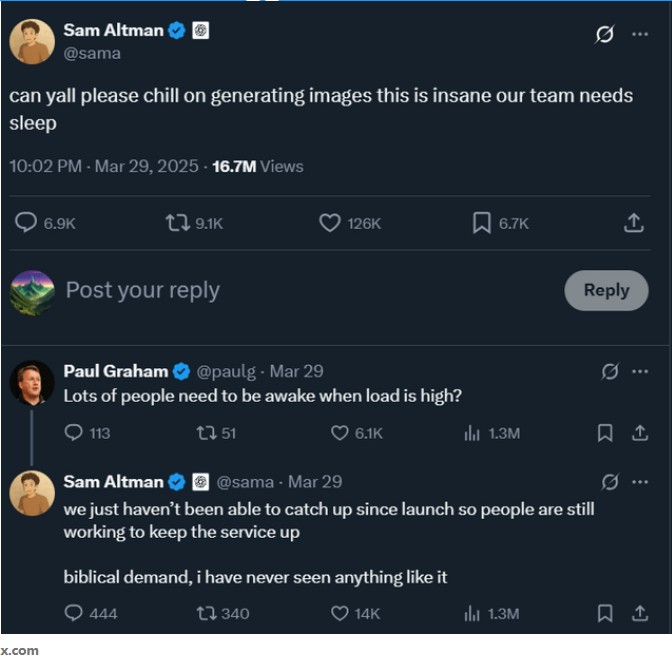This screenshot has height=661, width=672.
Task: Click Paul Graham's profile picture
Action: pos(32,382)
